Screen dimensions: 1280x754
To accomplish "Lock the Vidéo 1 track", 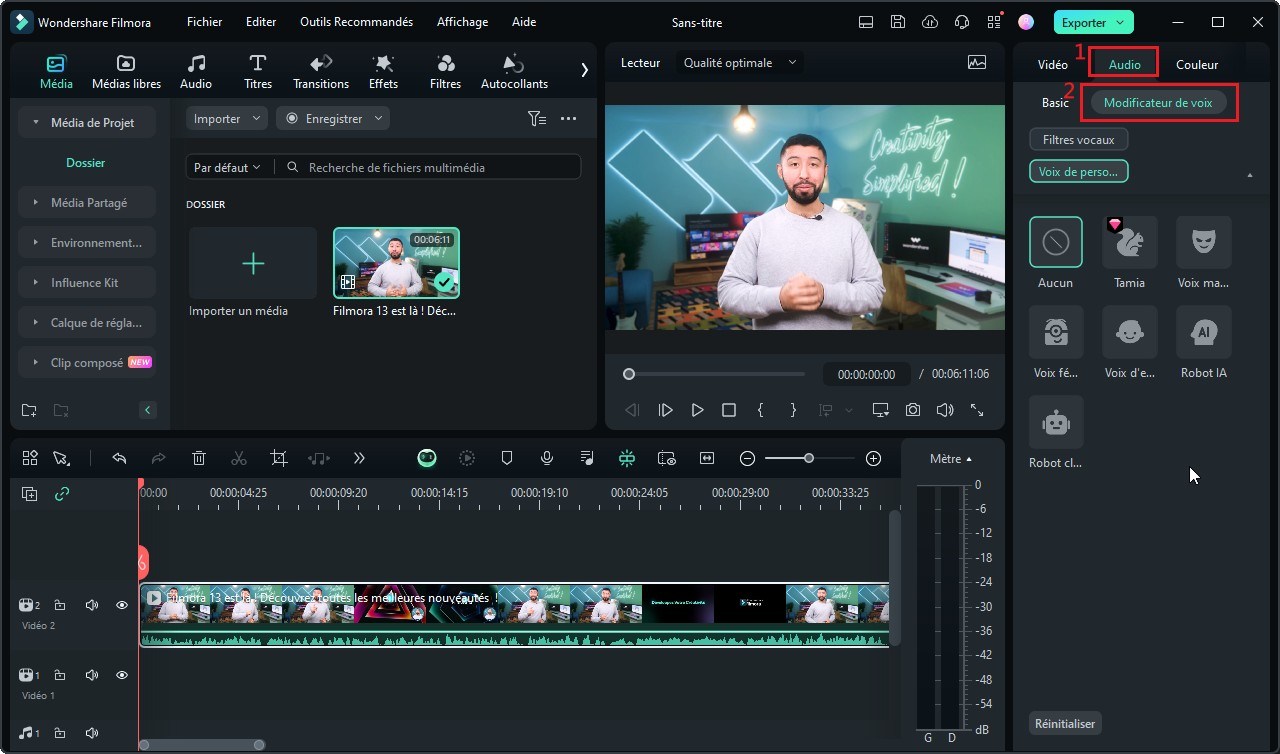I will click(60, 675).
